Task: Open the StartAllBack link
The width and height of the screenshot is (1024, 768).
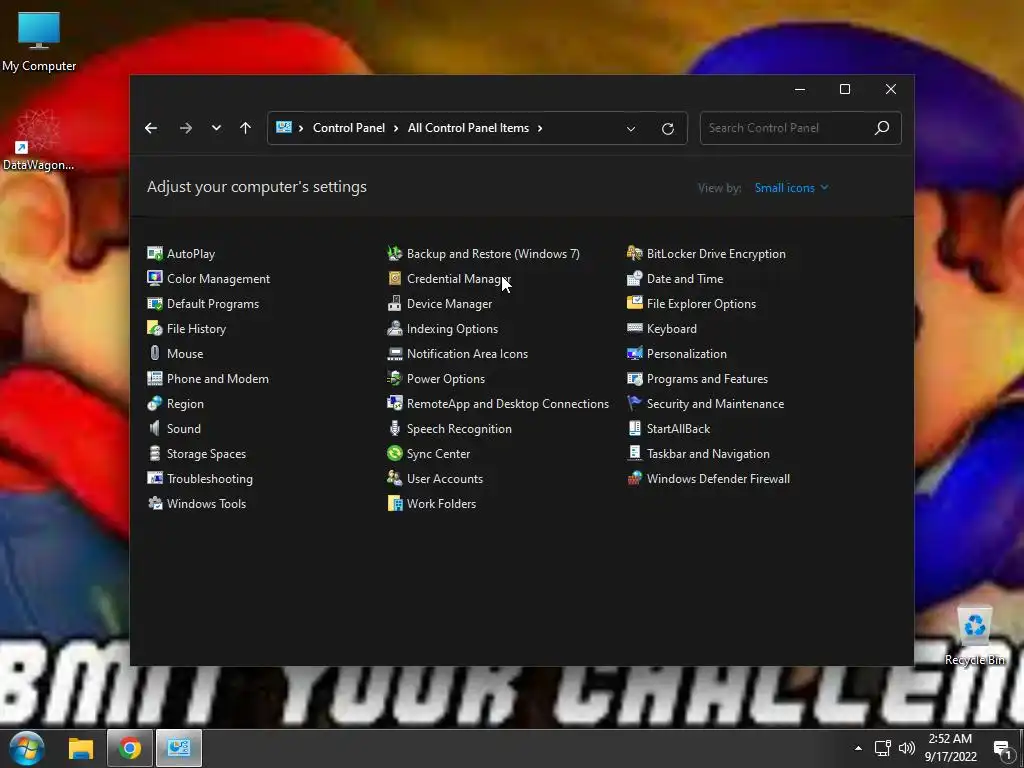Action: (678, 428)
